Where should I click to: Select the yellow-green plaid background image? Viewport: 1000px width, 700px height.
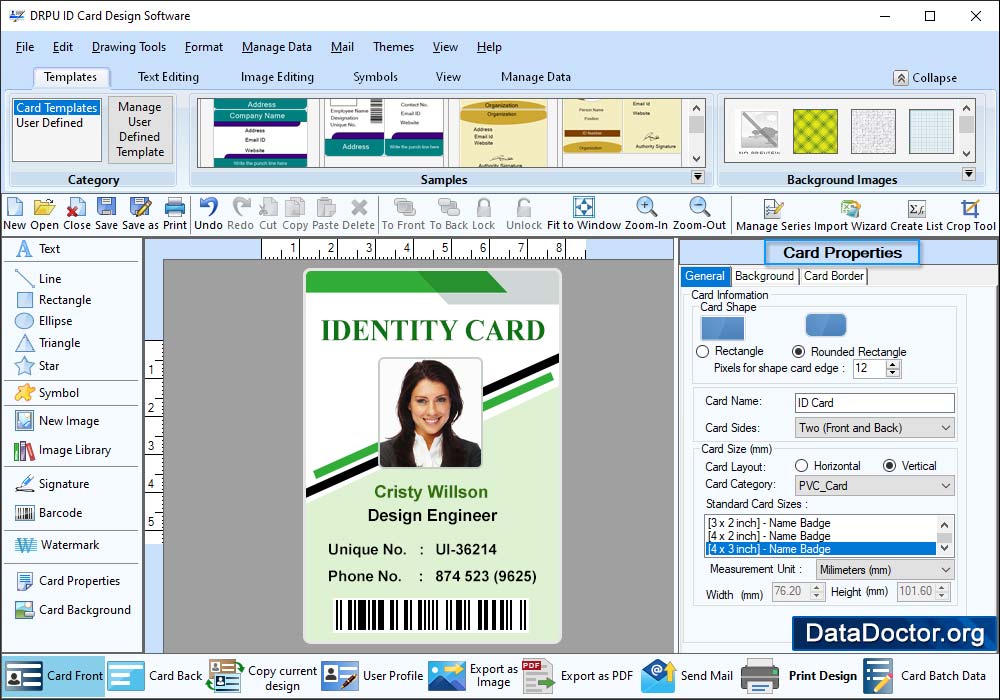point(815,131)
